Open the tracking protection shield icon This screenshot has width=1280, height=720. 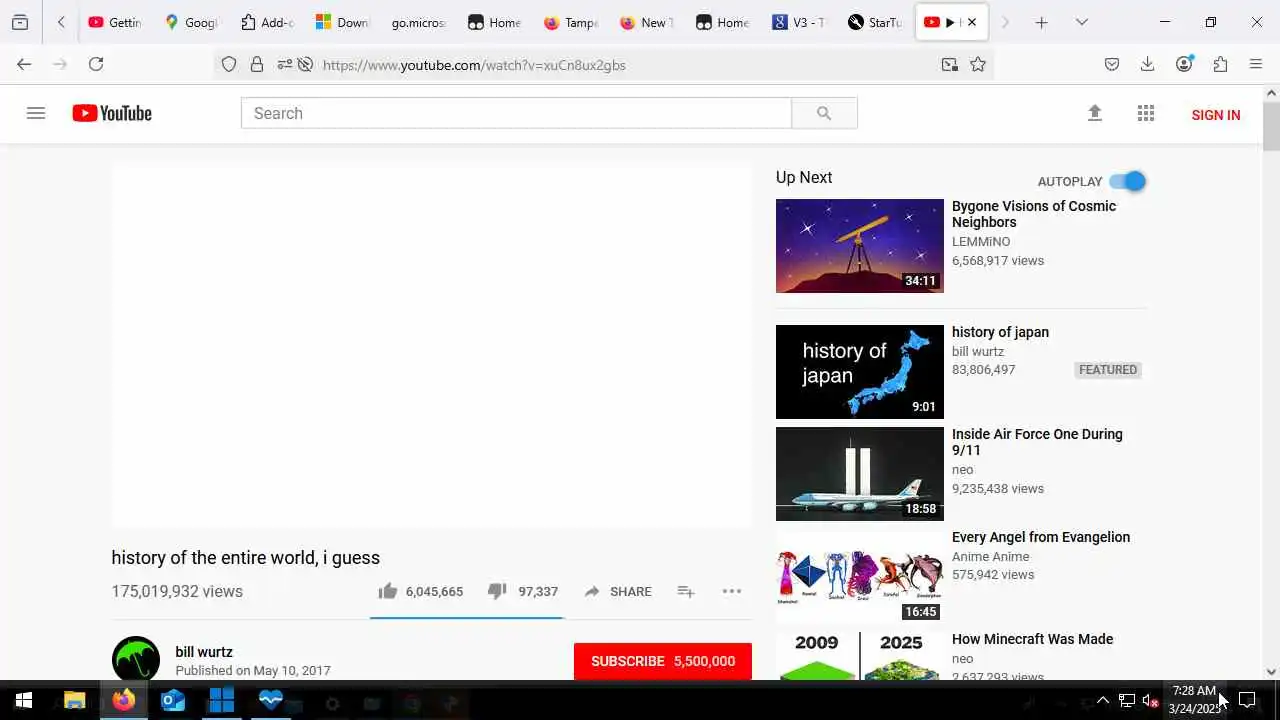(x=229, y=64)
